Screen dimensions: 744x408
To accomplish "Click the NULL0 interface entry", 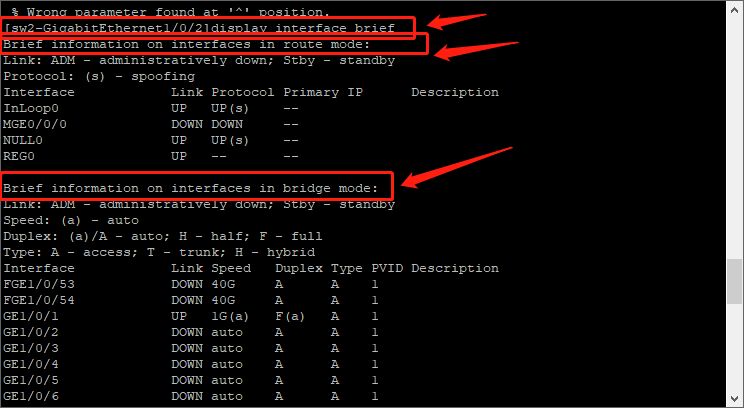I will [23, 140].
